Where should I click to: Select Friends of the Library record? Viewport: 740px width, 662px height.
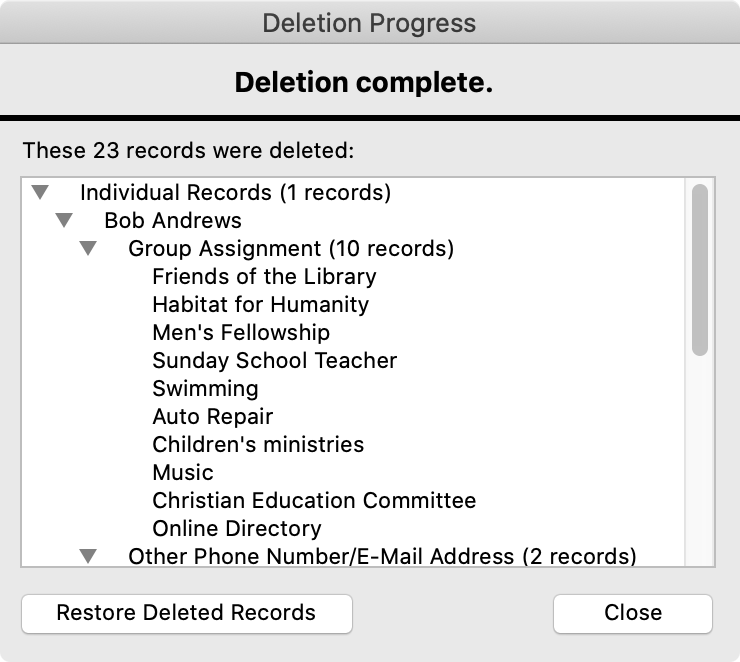[x=264, y=276]
